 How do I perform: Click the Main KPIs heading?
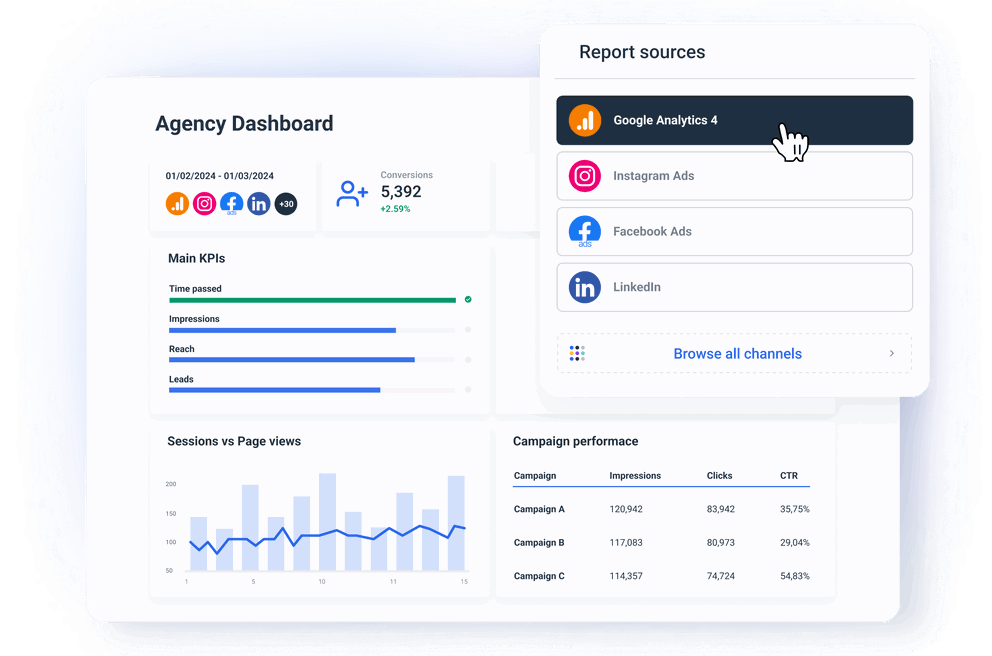pyautogui.click(x=197, y=258)
